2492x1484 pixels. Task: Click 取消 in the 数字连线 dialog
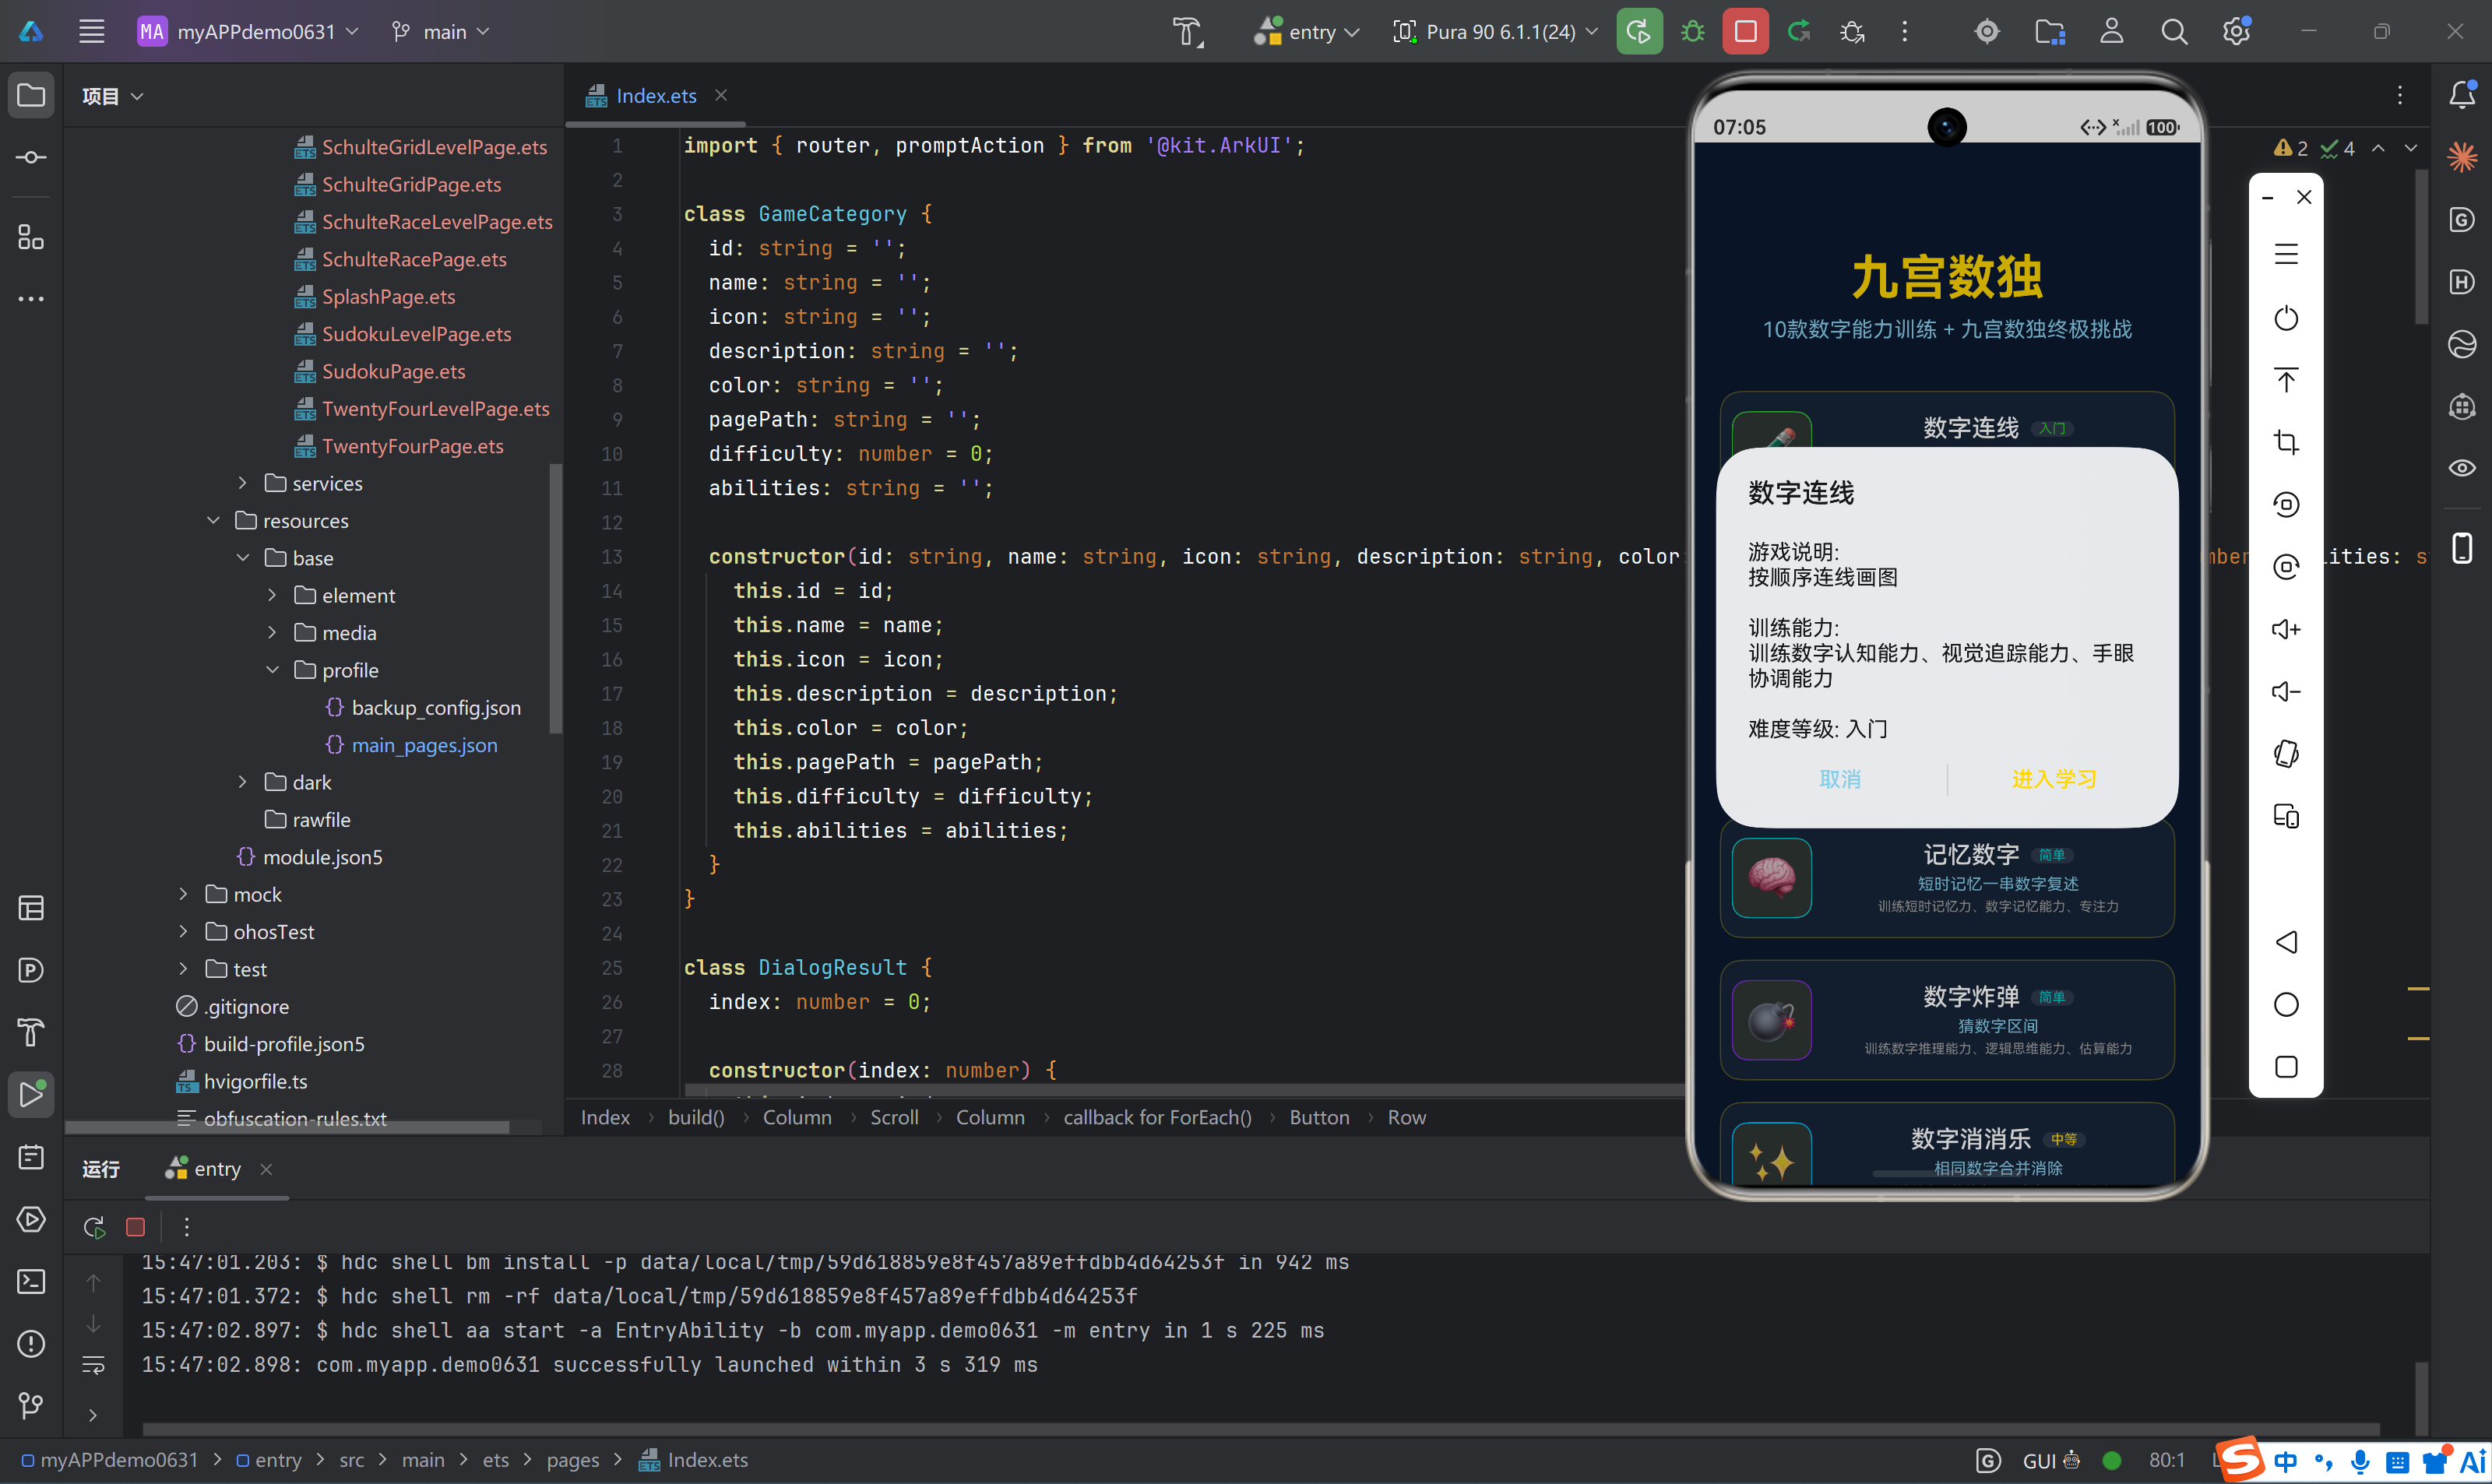pos(1839,779)
